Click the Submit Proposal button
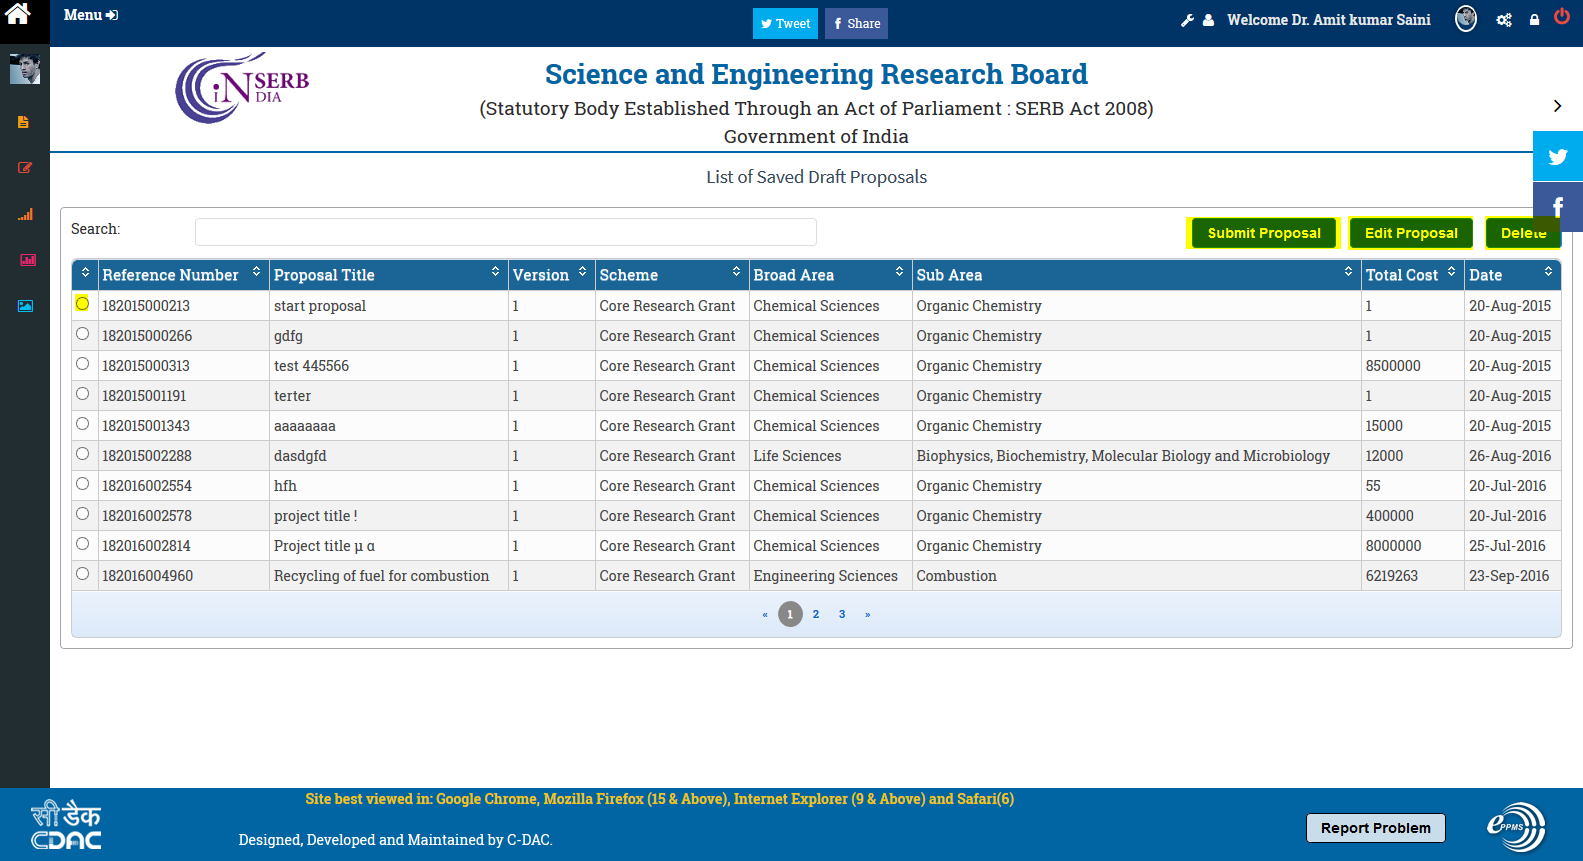The image size is (1583, 861). click(x=1263, y=233)
